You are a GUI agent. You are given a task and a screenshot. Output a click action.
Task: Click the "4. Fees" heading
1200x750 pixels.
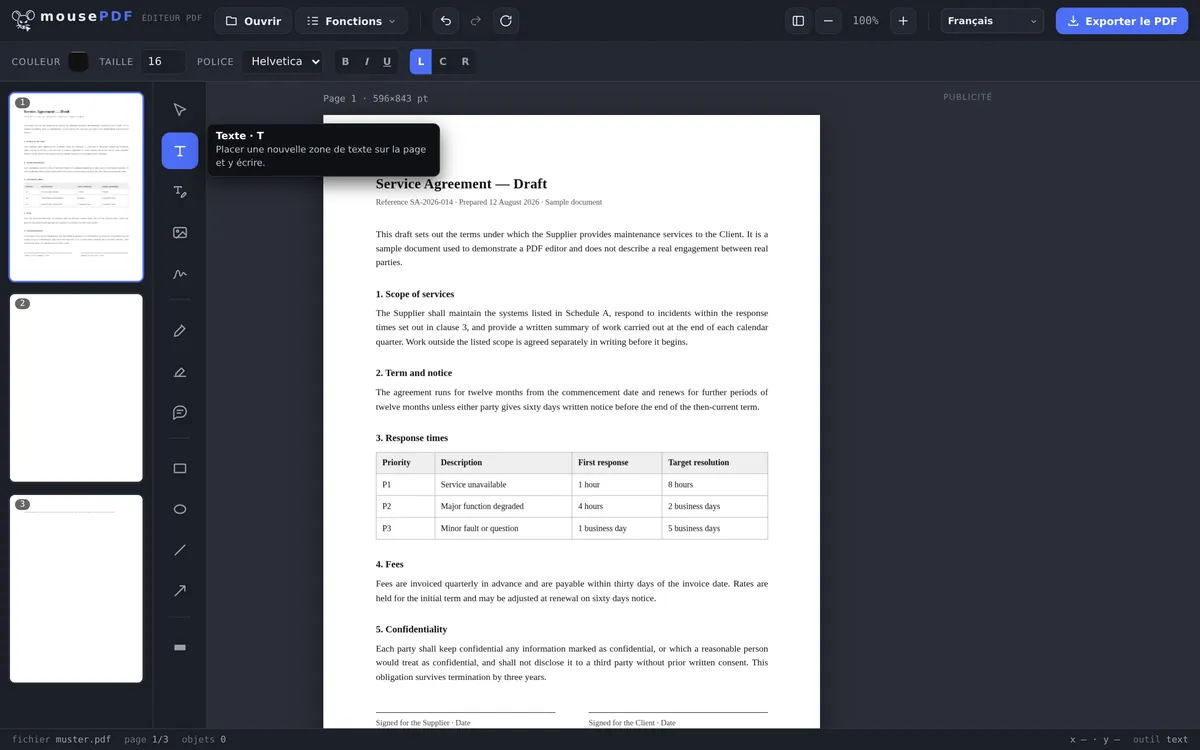390,564
